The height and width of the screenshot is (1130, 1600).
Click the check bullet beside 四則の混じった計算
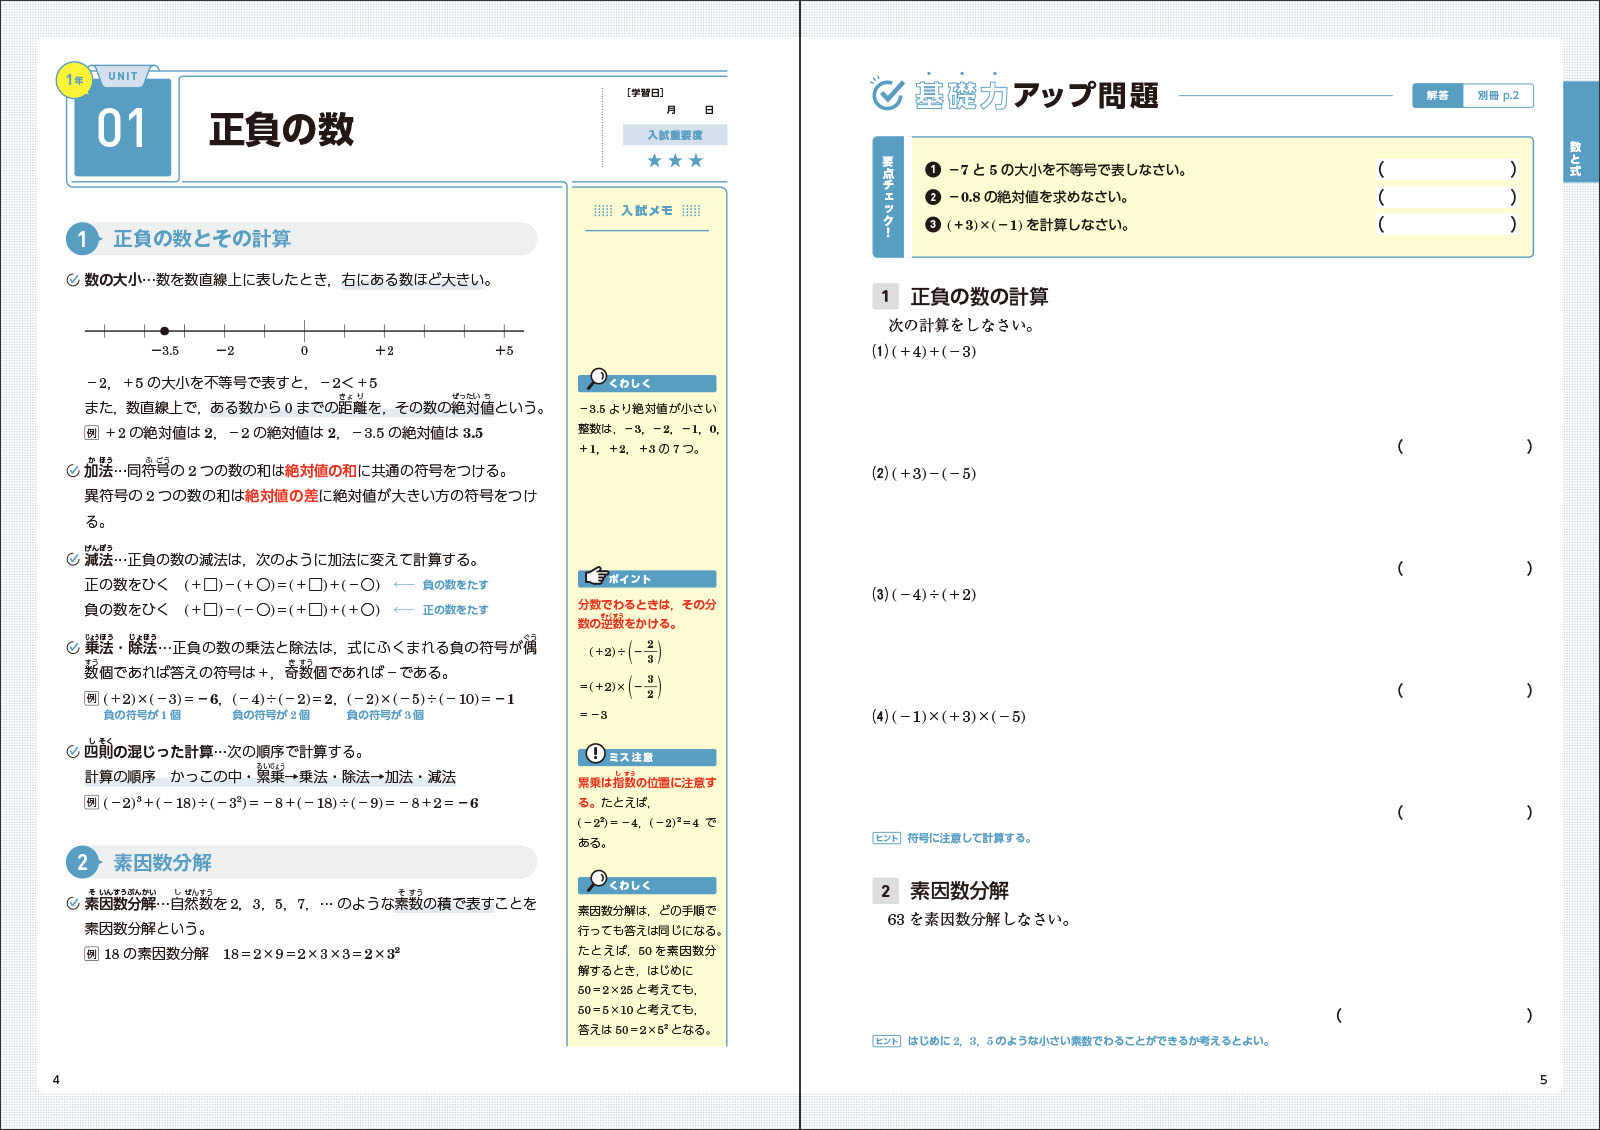pos(73,752)
